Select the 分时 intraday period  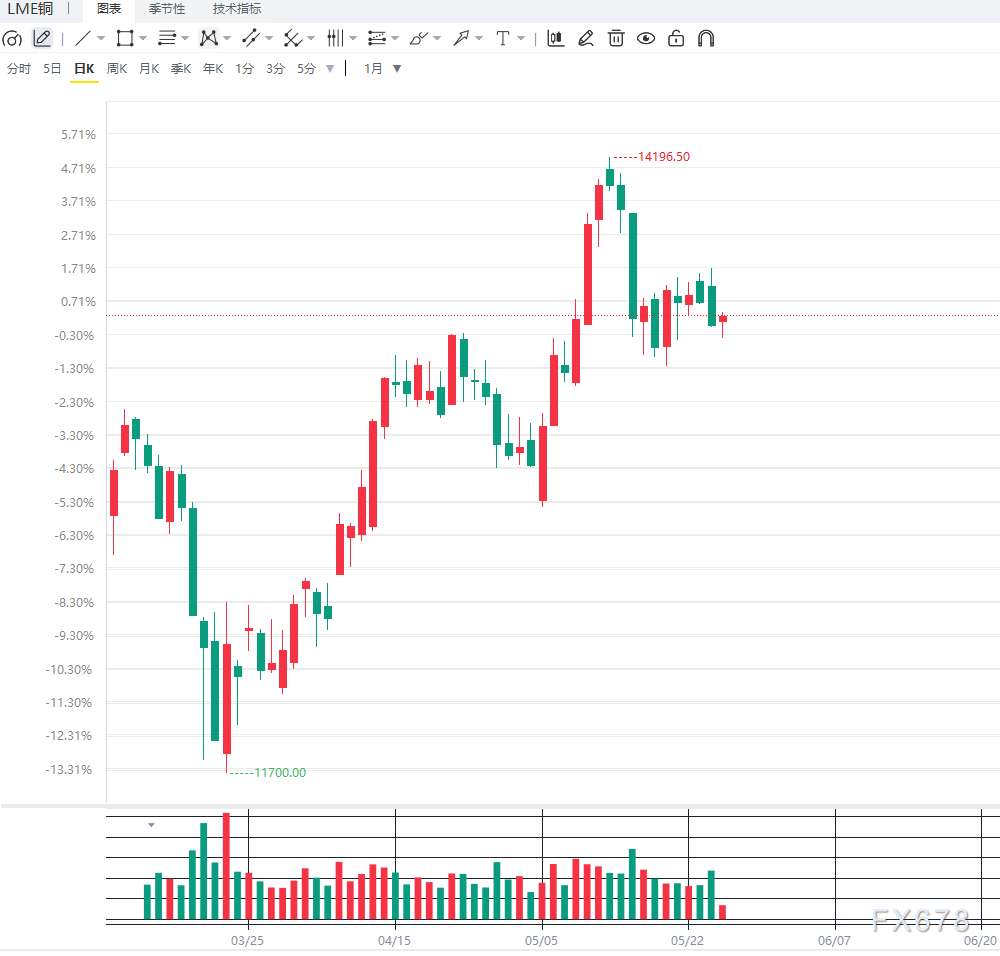[19, 68]
